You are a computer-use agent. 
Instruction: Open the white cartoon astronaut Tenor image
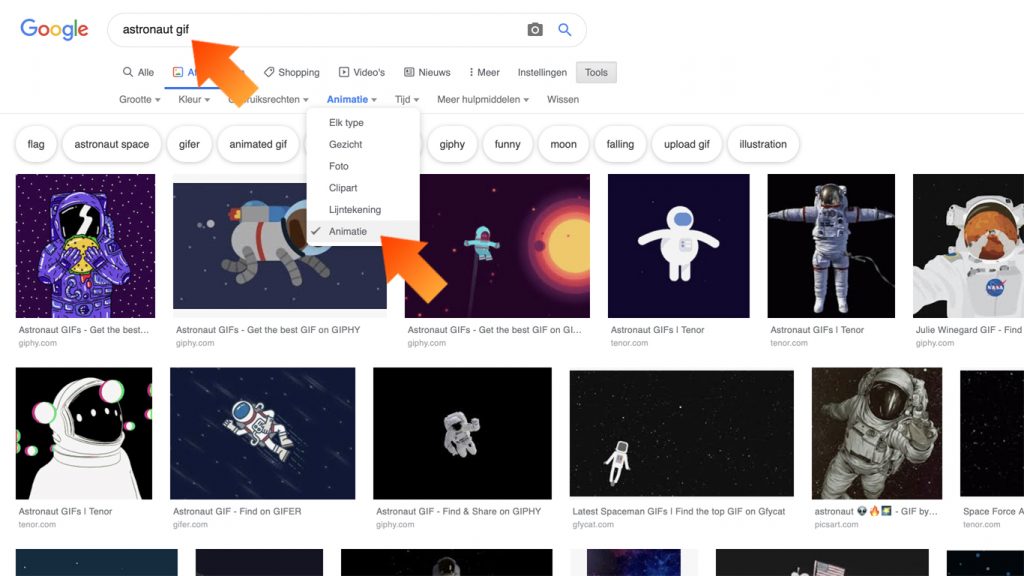point(679,246)
